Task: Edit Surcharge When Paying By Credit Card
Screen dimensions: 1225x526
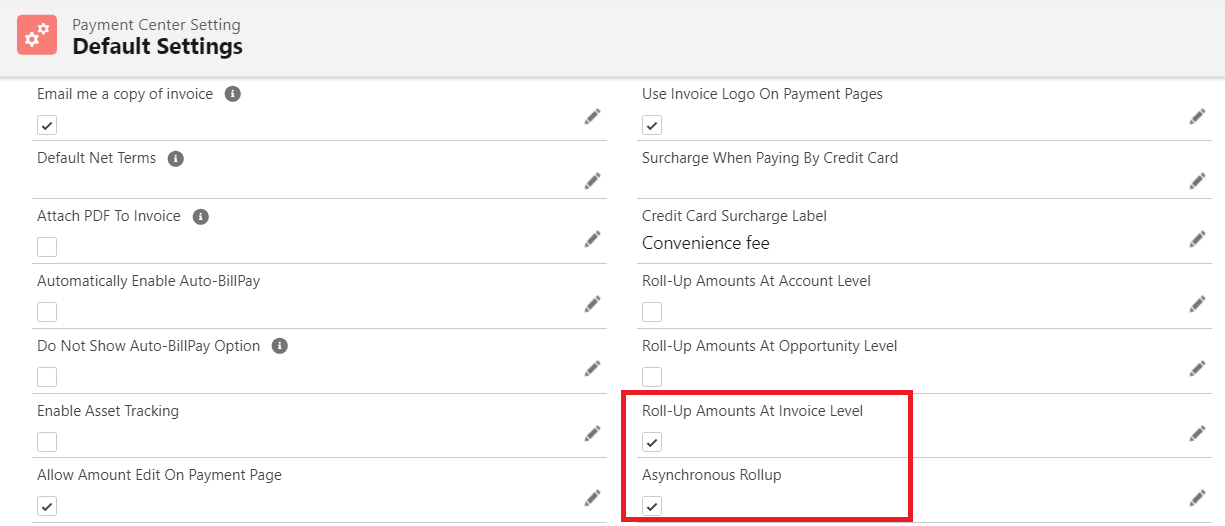Action: pos(1197,181)
